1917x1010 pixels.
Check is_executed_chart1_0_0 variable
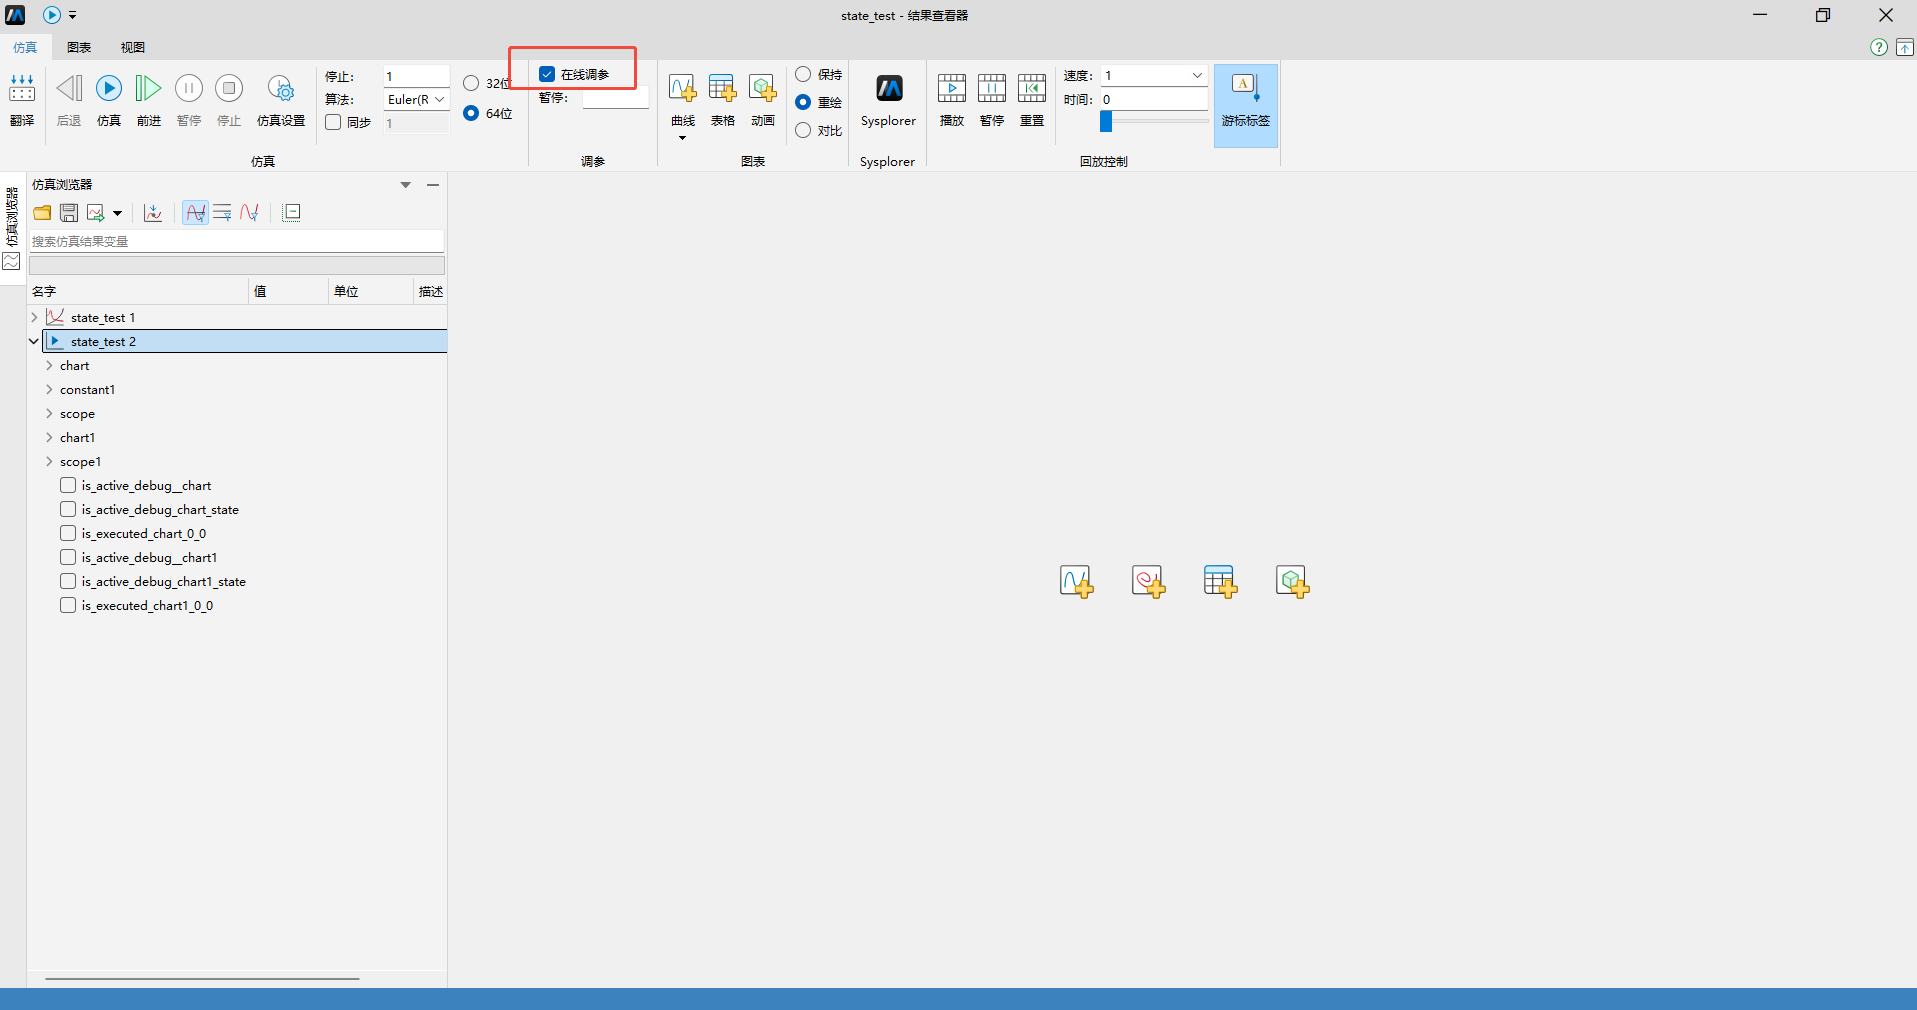coord(68,605)
